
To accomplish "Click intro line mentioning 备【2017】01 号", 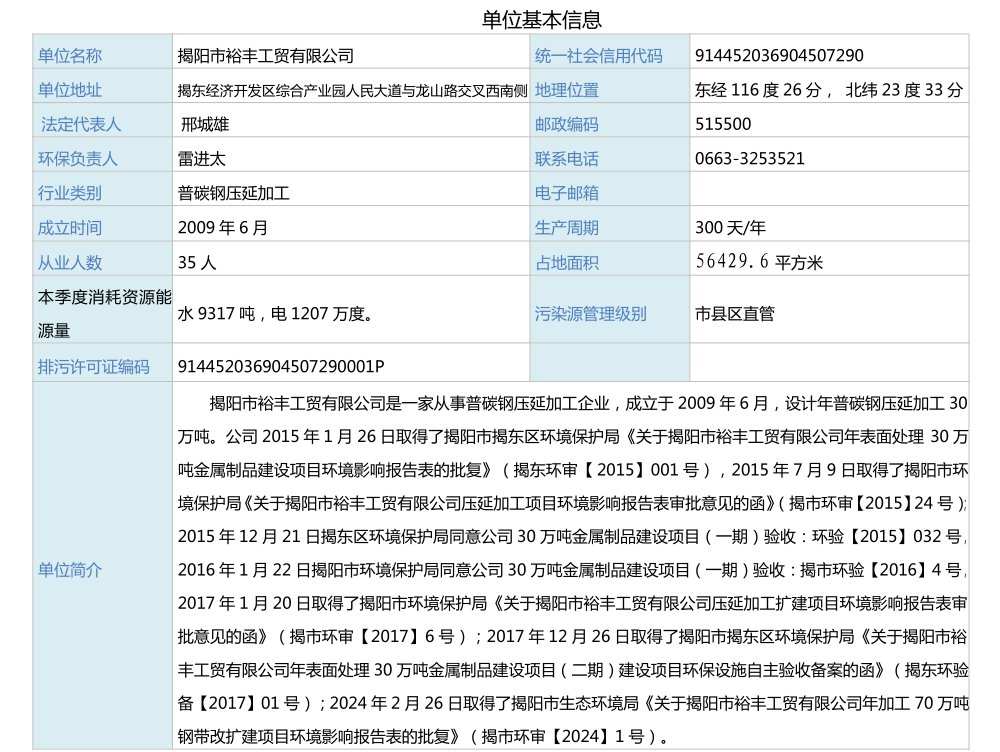I will coord(573,703).
